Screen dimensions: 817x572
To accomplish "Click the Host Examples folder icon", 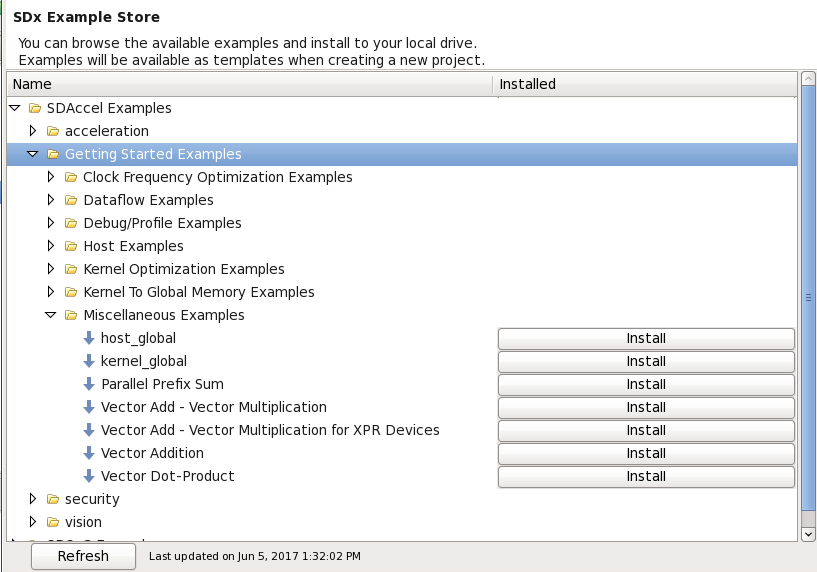I will click(71, 246).
